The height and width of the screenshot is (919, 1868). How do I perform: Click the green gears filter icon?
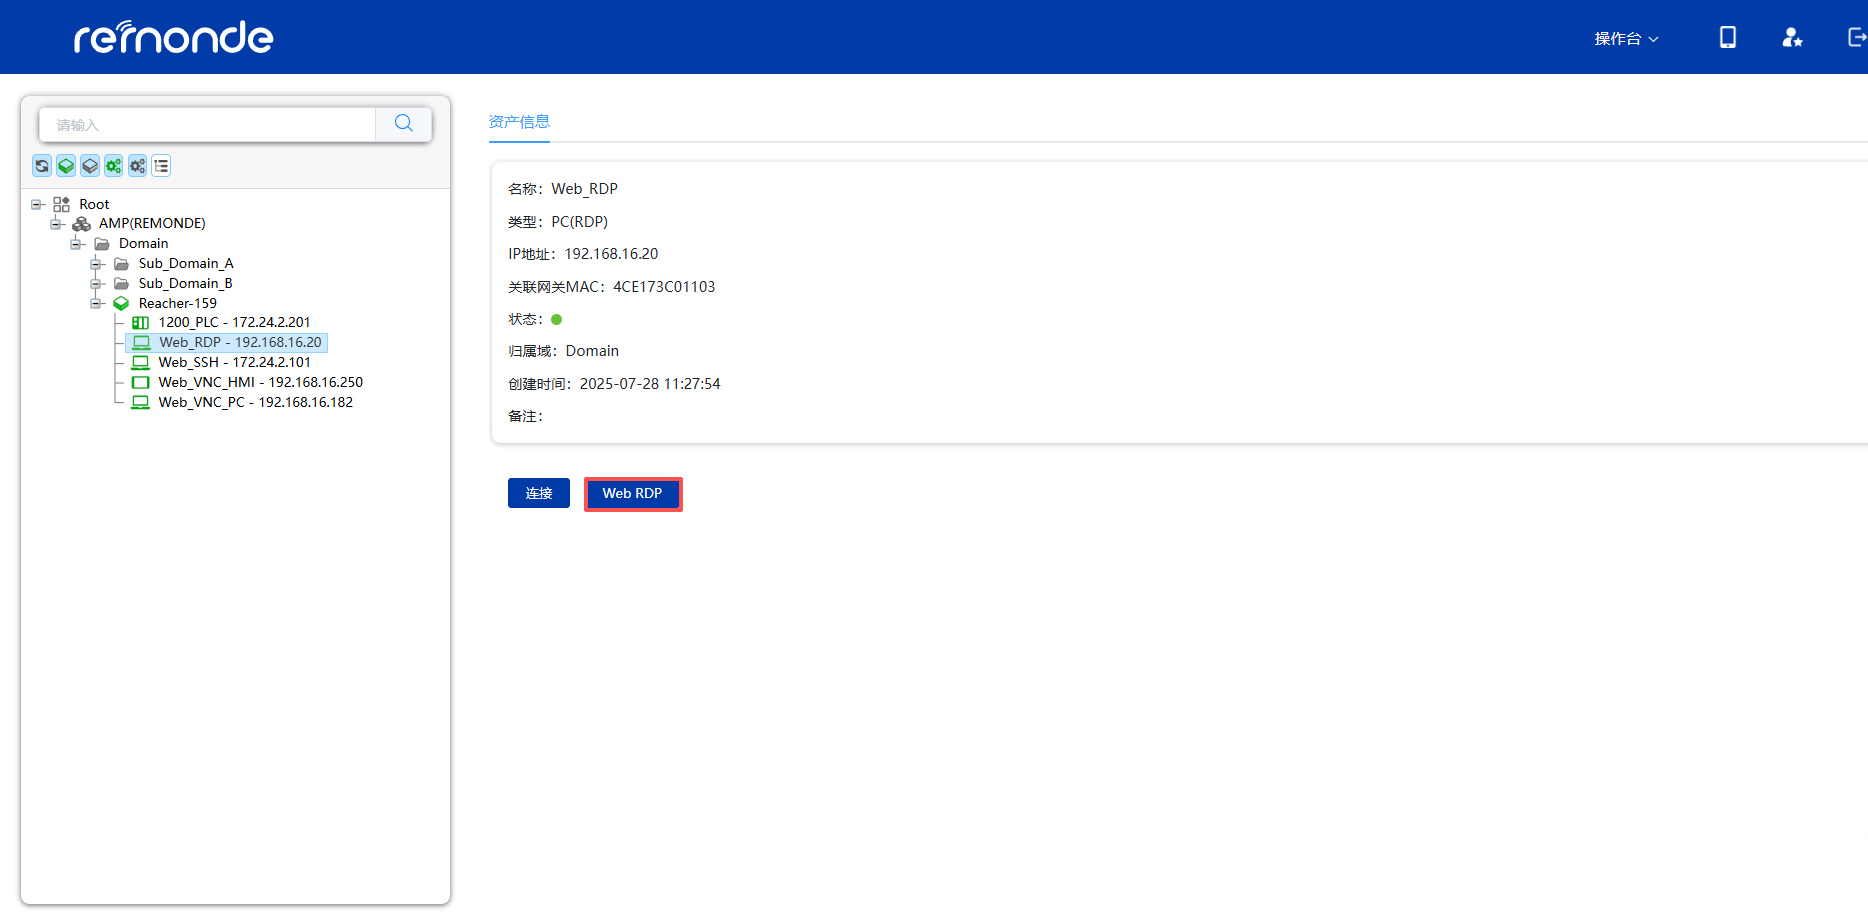pos(113,166)
